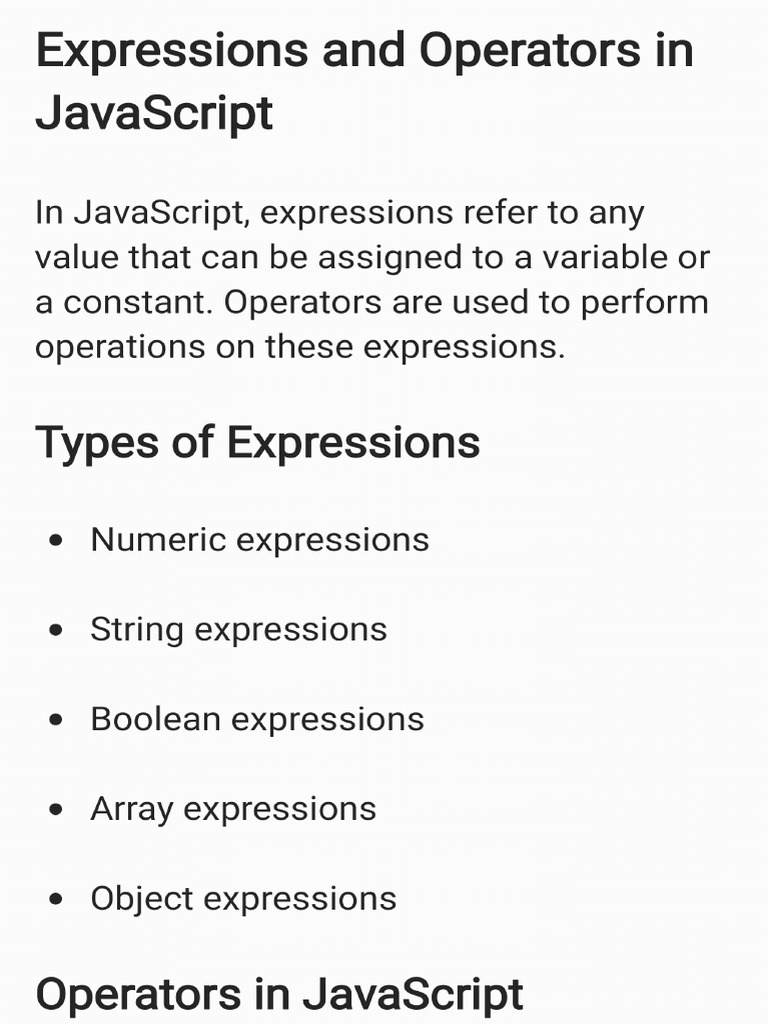The height and width of the screenshot is (1024, 768).
Task: Click the main title 'Expressions and Operators in JavaScript'
Action: [364, 82]
